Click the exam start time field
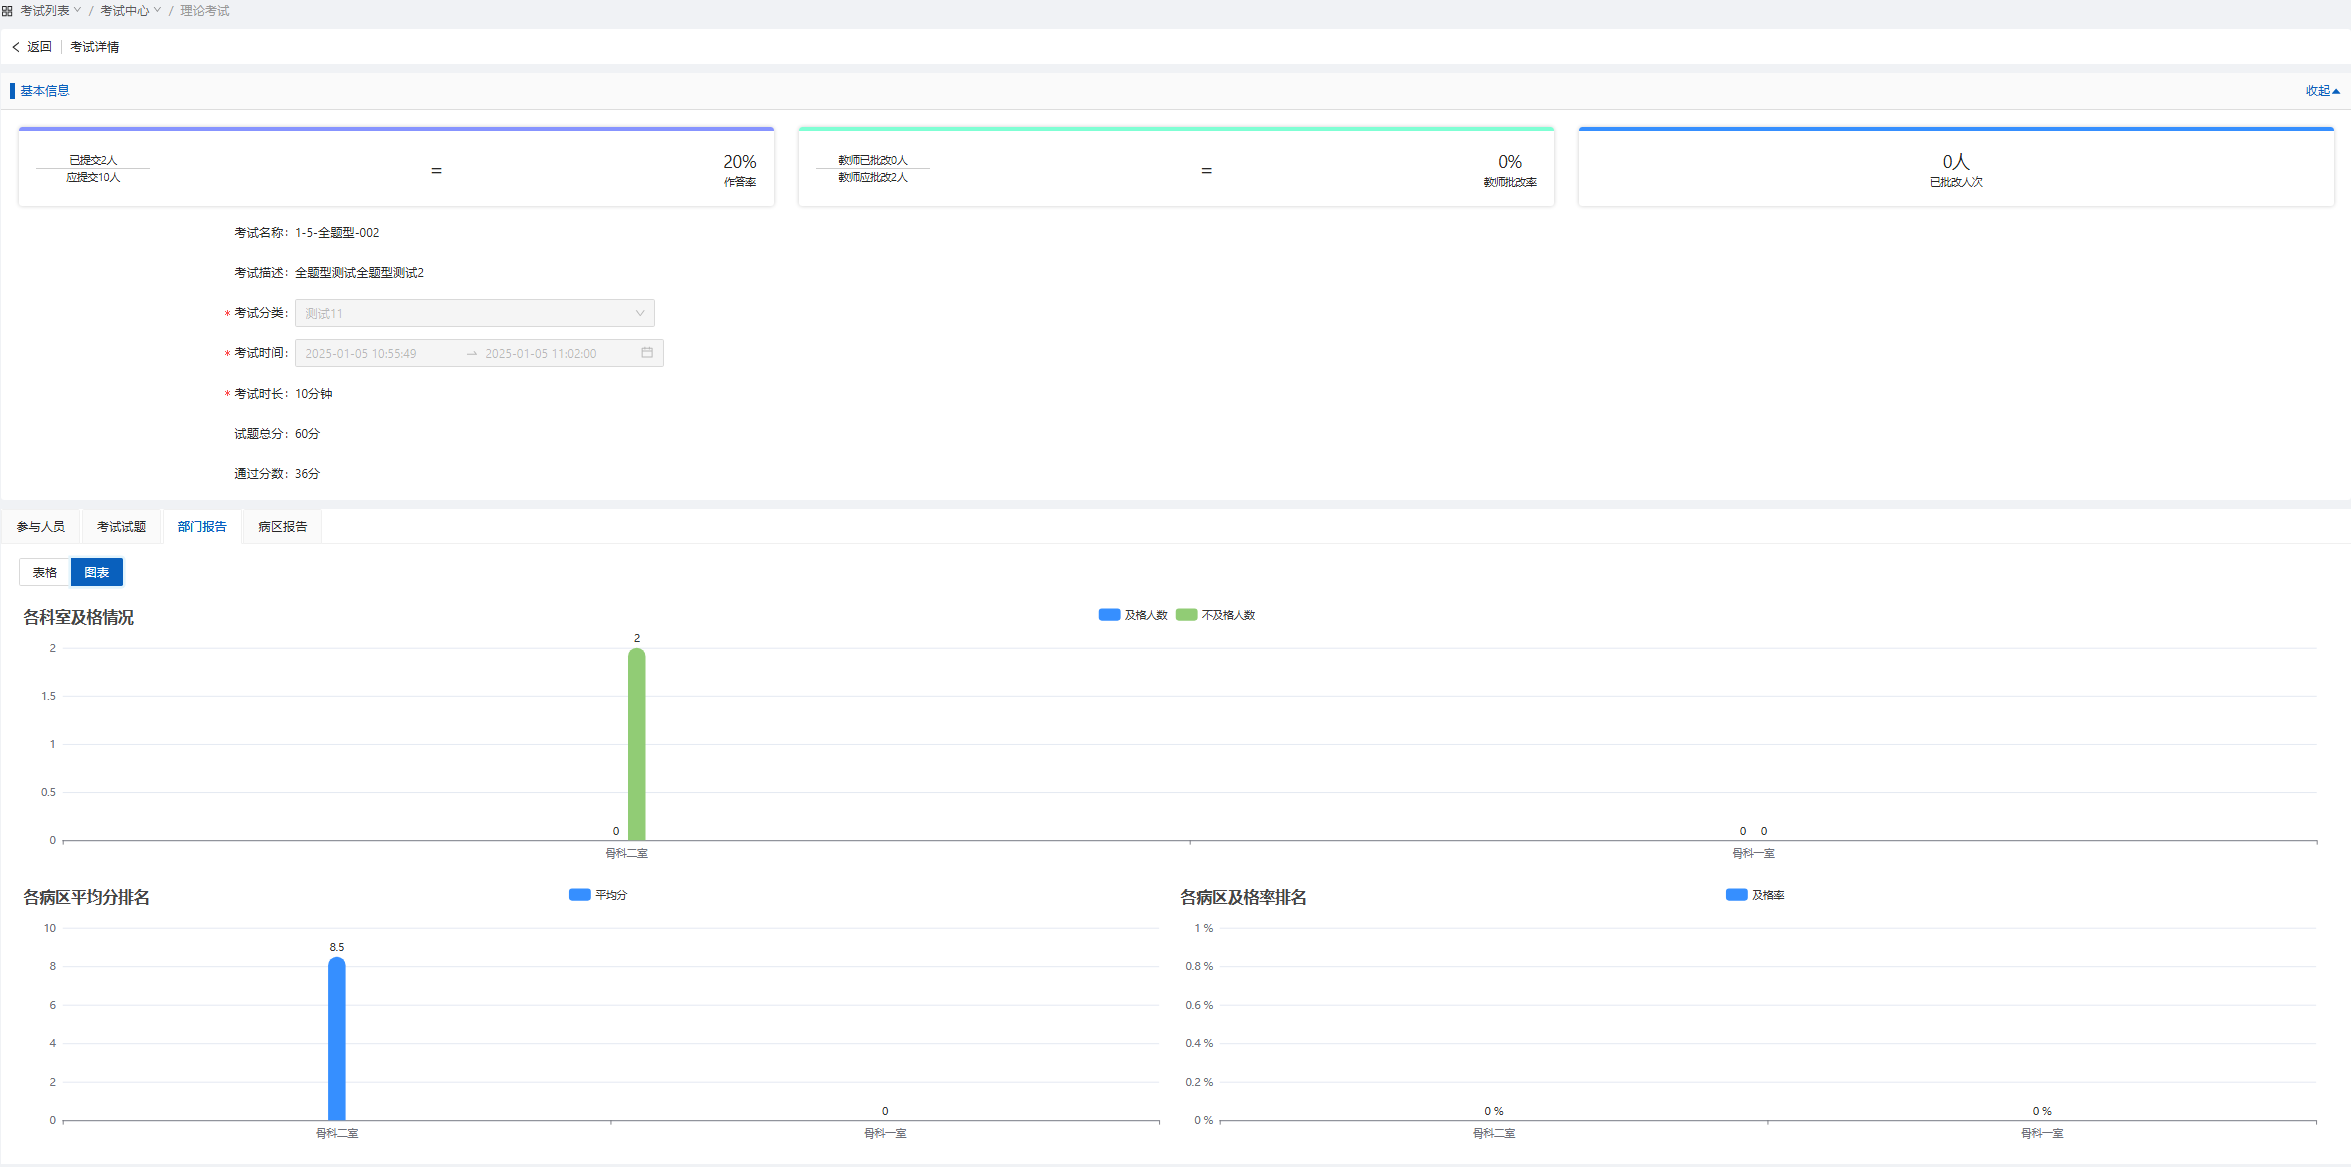This screenshot has height=1167, width=2351. pos(362,353)
